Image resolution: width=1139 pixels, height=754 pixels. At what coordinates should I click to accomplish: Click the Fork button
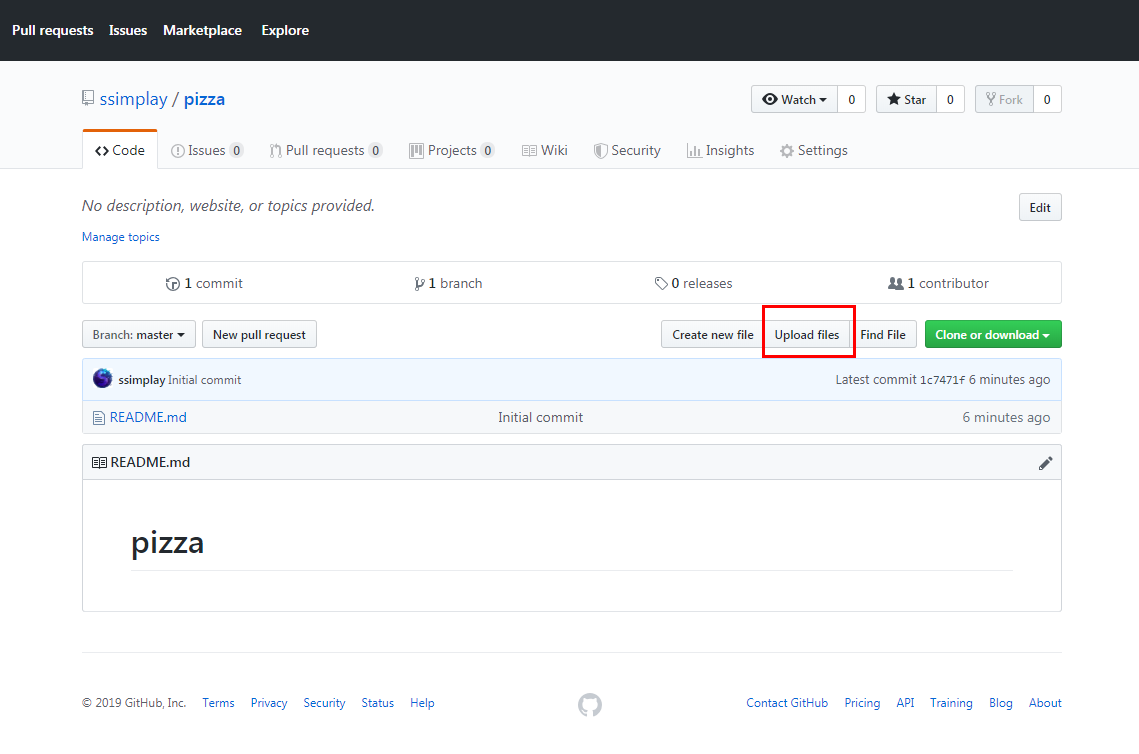point(1004,100)
